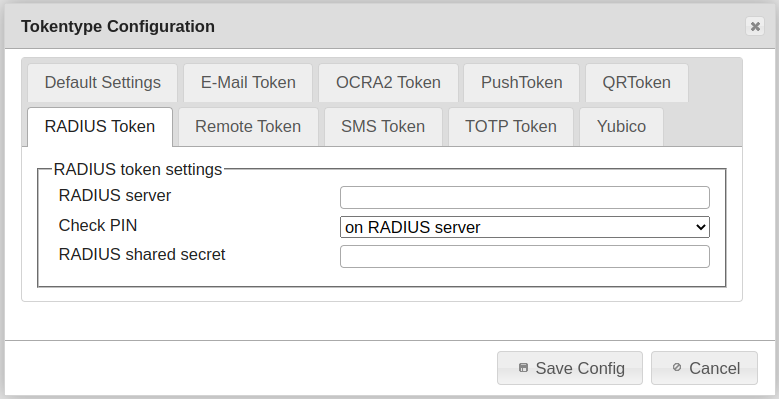Click the disk icon on Save Config

coord(523,368)
